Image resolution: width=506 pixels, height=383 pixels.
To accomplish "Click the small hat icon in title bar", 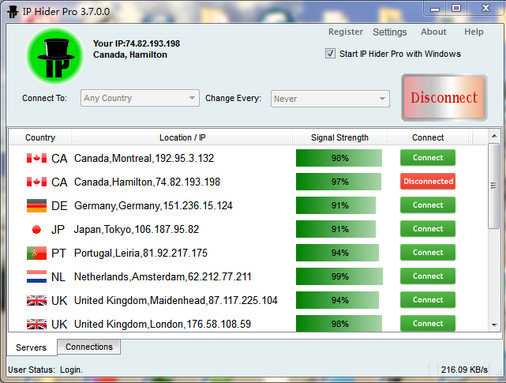I will pyautogui.click(x=13, y=12).
